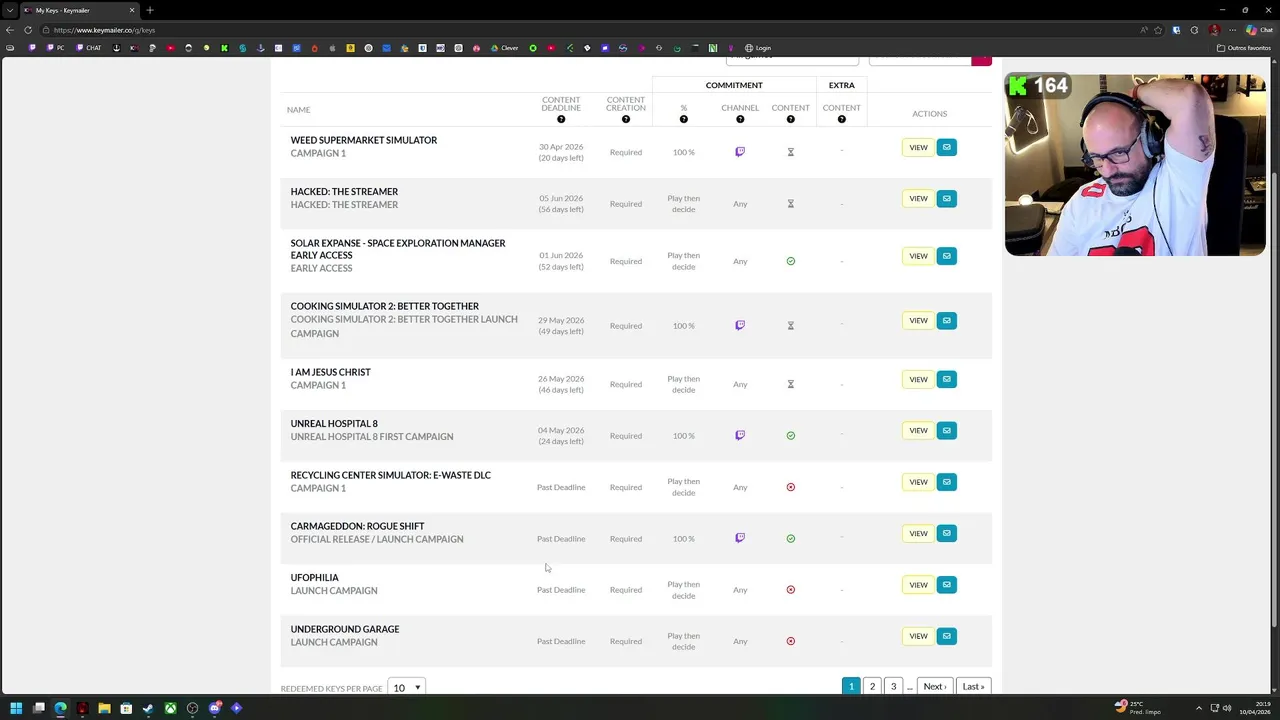Click Twitch channel icon for Cooking Simulator 2
Screen dimensions: 1280x720
[740, 325]
